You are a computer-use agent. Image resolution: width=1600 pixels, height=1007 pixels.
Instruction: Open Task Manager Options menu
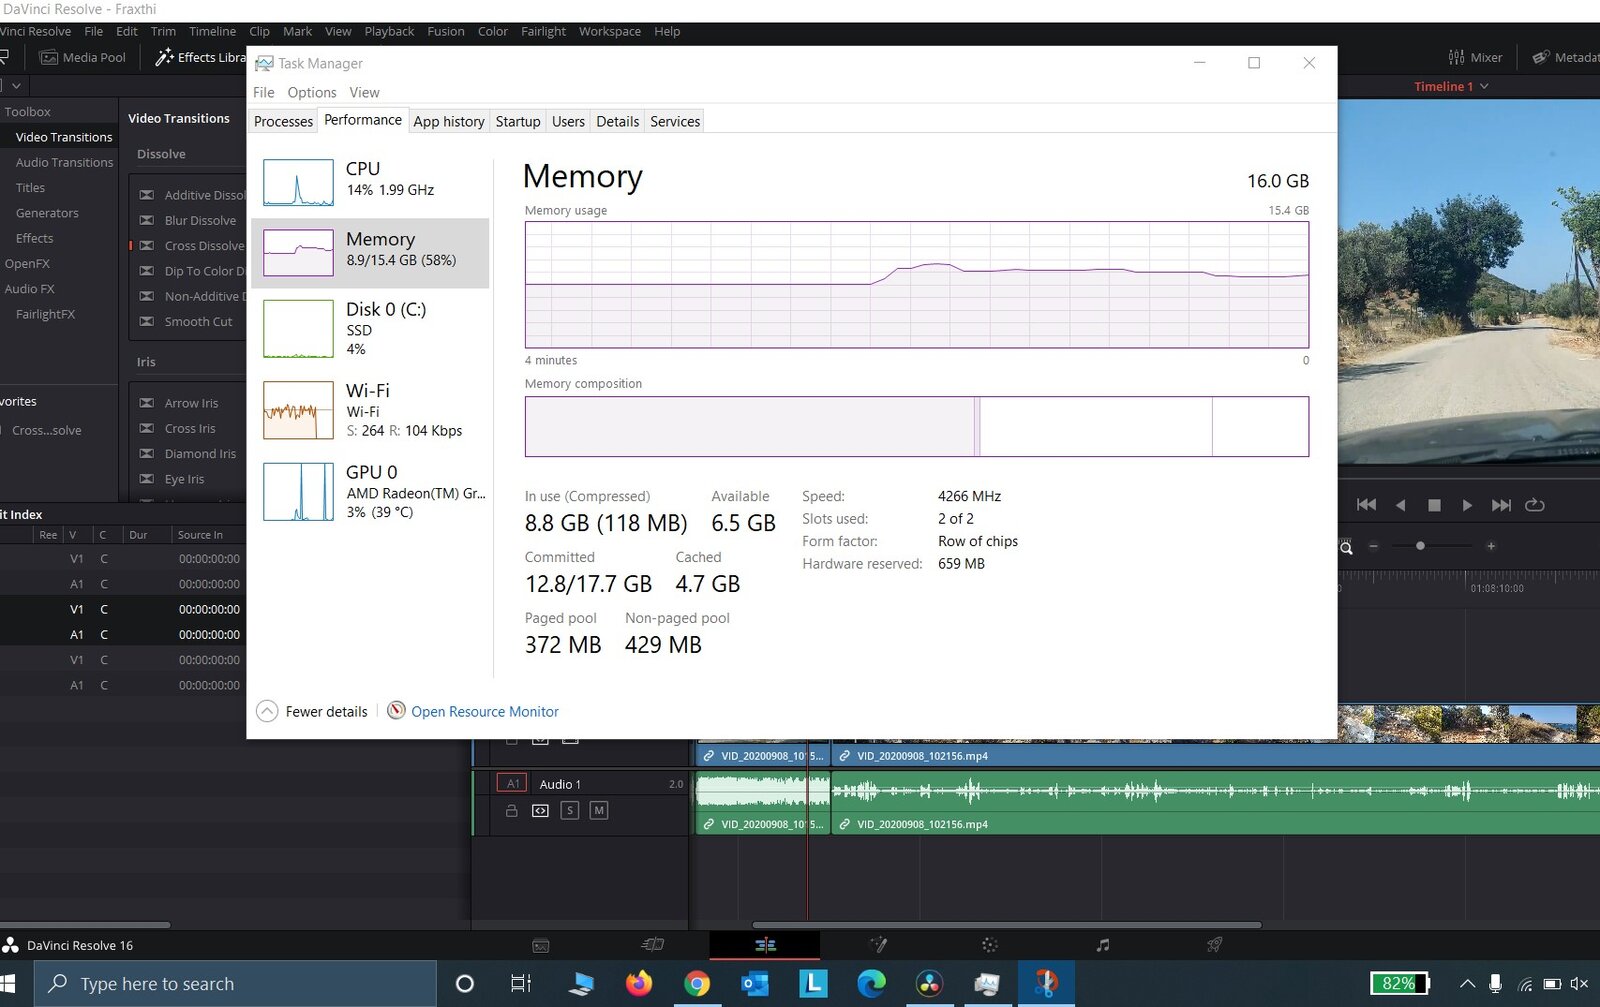pyautogui.click(x=312, y=92)
